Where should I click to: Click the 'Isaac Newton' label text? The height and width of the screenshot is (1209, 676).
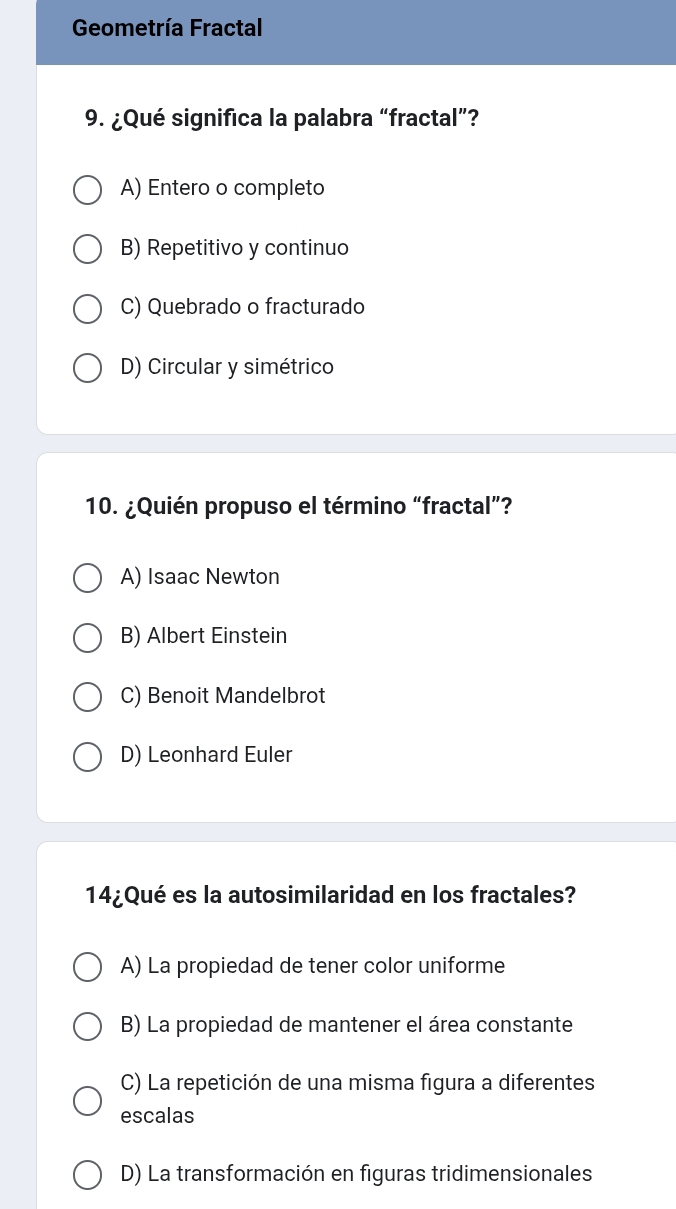click(214, 577)
